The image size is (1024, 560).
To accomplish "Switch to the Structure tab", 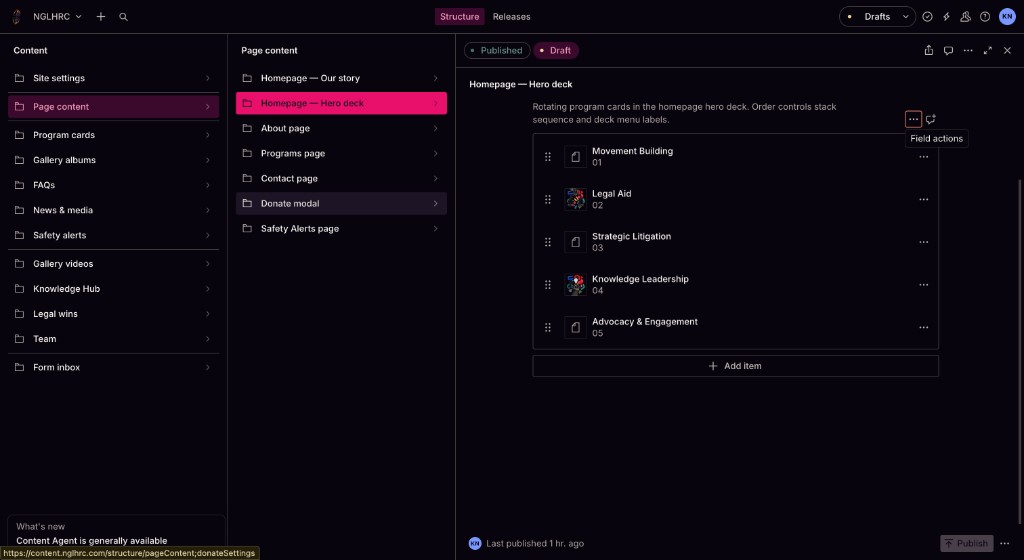I will tap(459, 17).
